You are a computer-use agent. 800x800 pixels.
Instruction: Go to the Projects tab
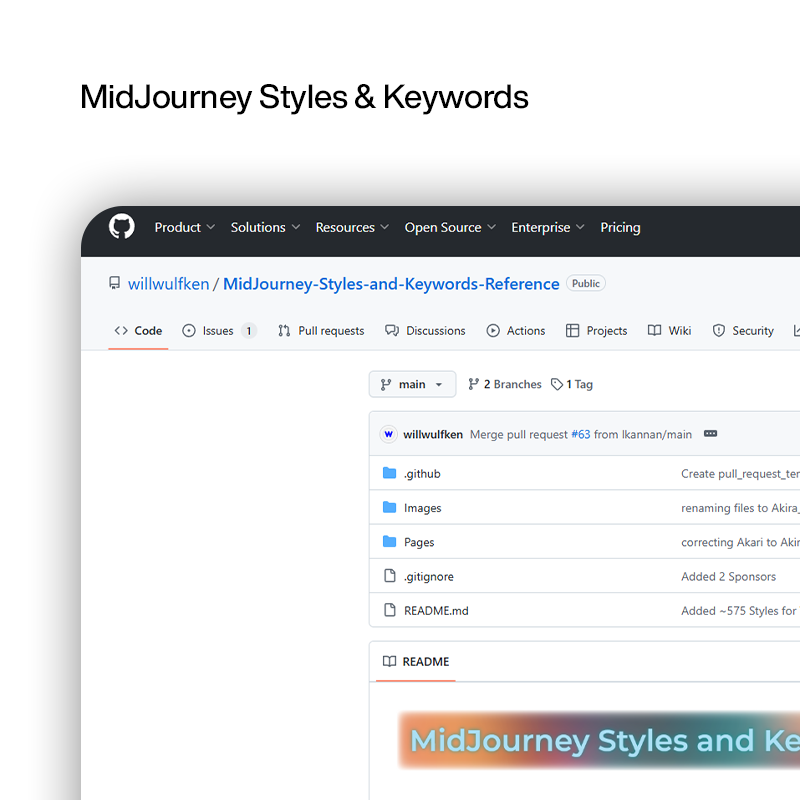click(596, 331)
